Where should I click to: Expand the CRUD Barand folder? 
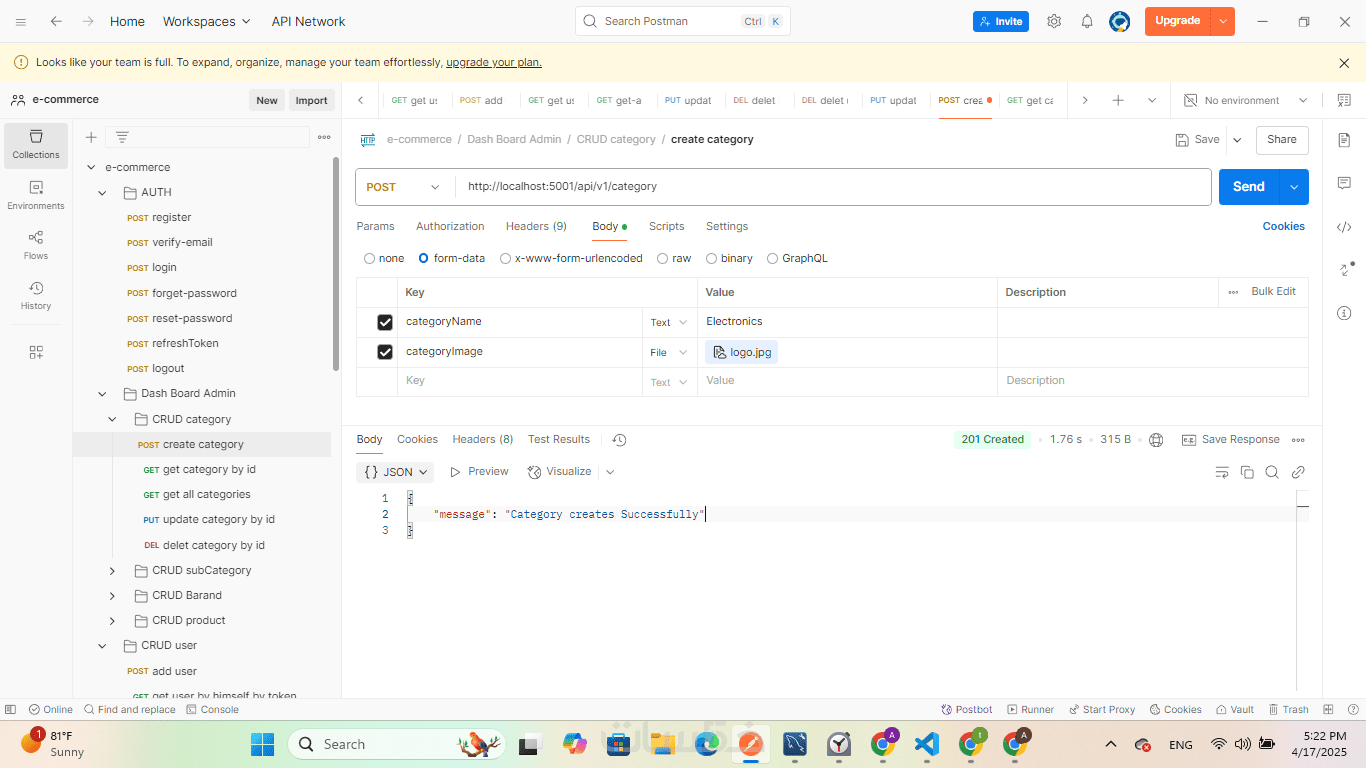pyautogui.click(x=112, y=595)
